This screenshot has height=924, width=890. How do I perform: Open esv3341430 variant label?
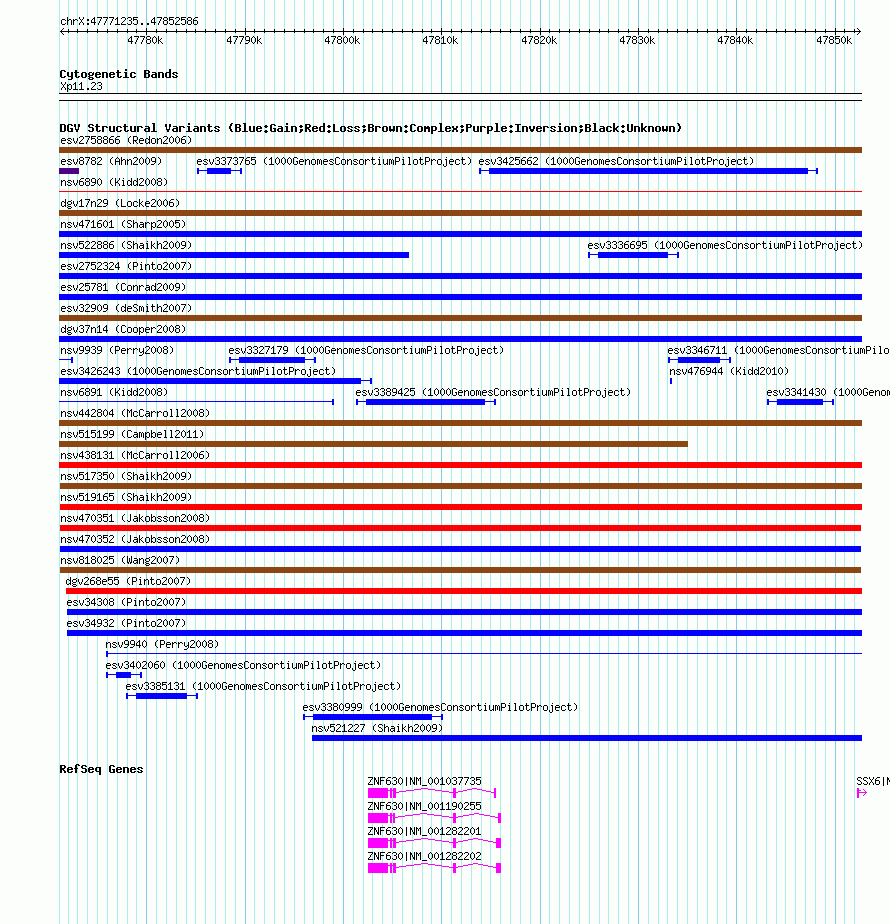point(828,392)
